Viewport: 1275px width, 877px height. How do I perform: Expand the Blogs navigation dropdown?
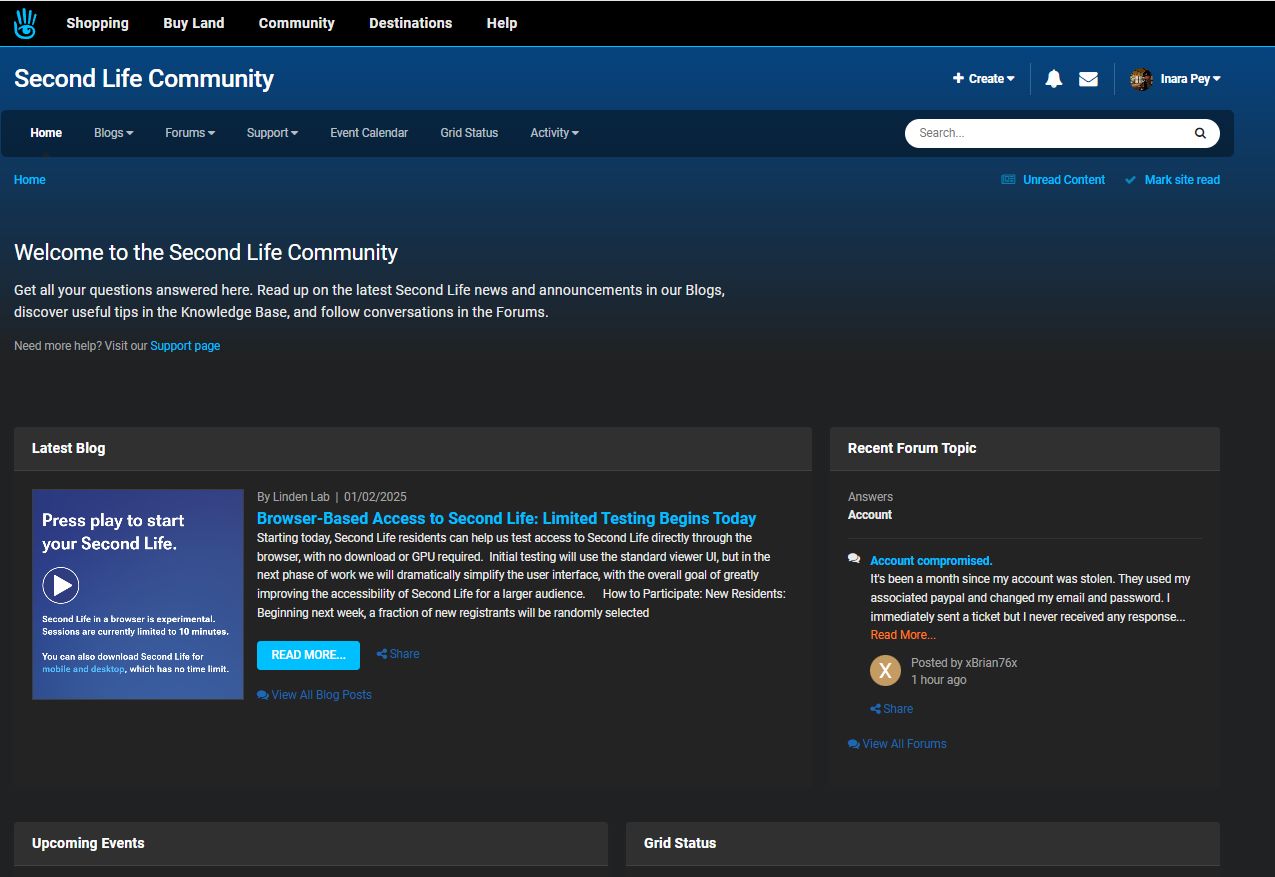click(113, 133)
